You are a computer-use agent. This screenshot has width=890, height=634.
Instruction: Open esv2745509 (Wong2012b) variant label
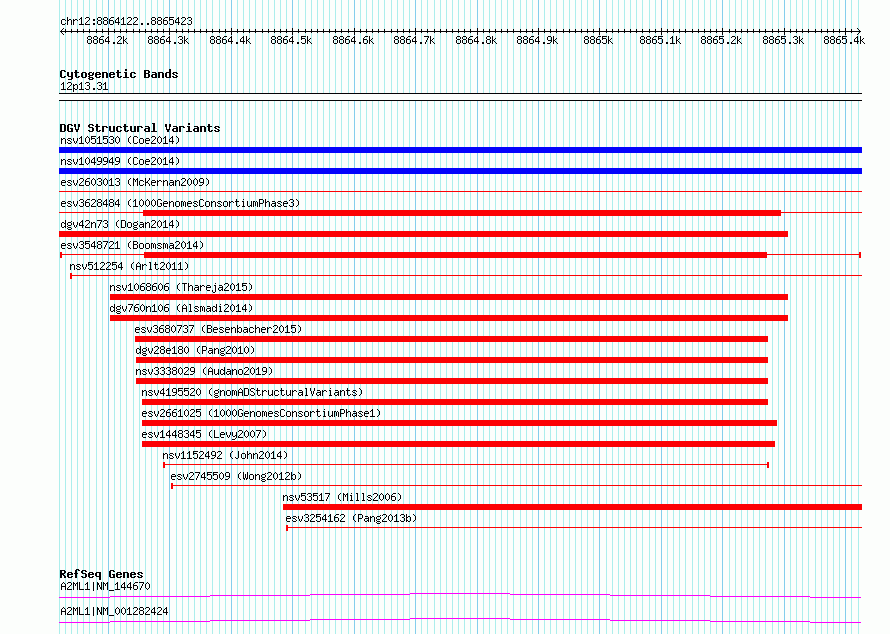pos(236,476)
